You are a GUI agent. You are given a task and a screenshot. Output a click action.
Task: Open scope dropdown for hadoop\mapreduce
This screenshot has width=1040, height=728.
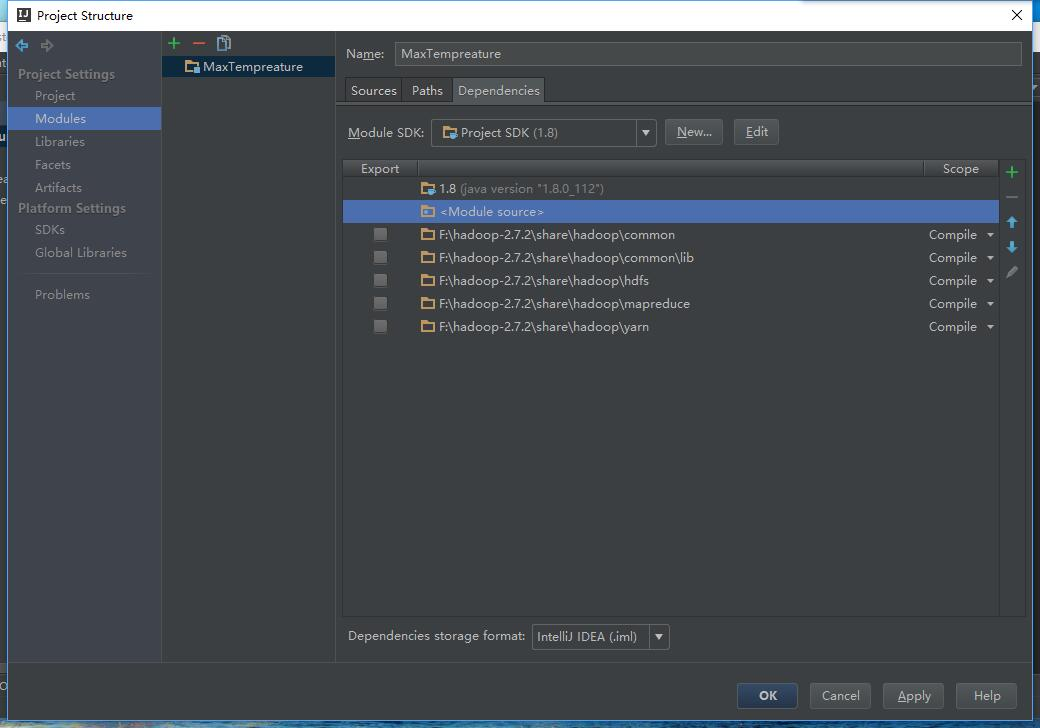click(x=990, y=304)
